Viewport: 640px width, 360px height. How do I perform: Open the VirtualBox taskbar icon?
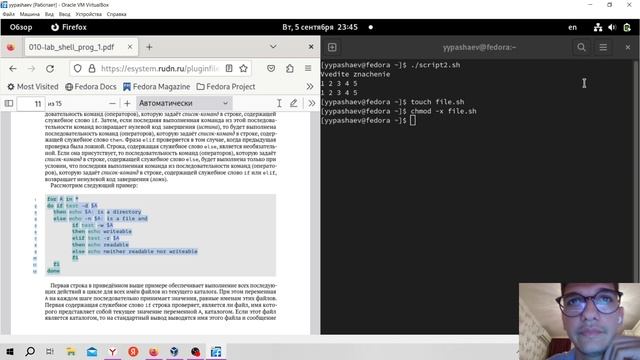coord(174,351)
